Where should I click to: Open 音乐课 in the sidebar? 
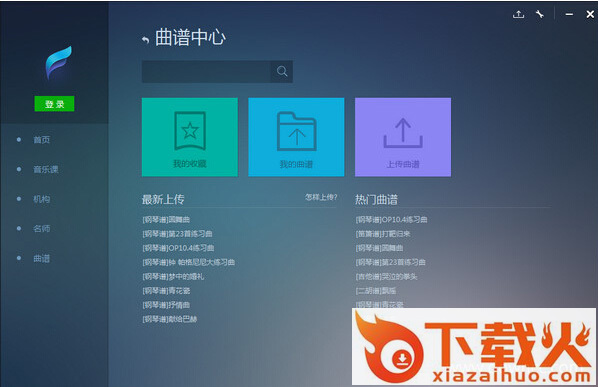(x=46, y=169)
